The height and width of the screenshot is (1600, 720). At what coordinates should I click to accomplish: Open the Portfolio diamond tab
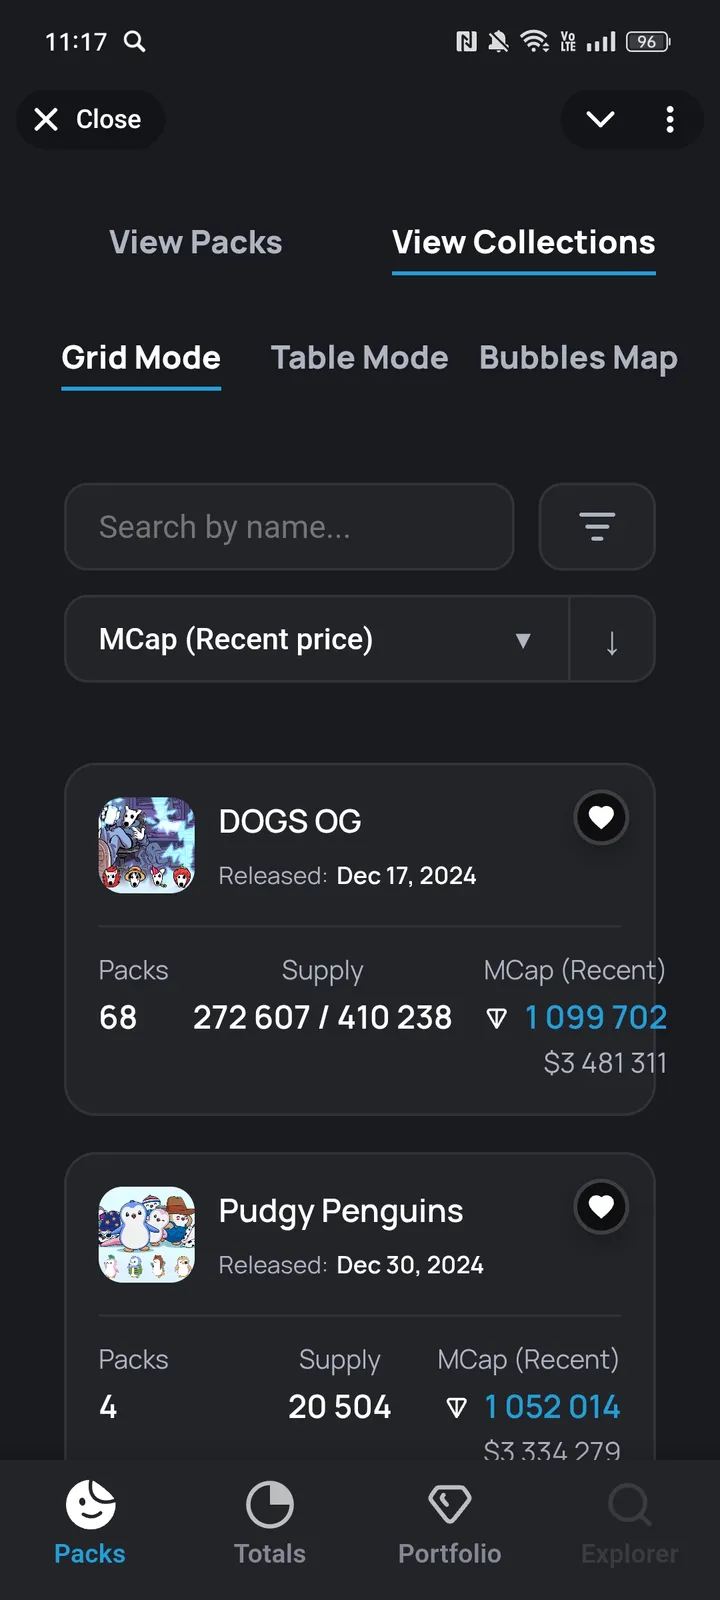click(450, 1522)
